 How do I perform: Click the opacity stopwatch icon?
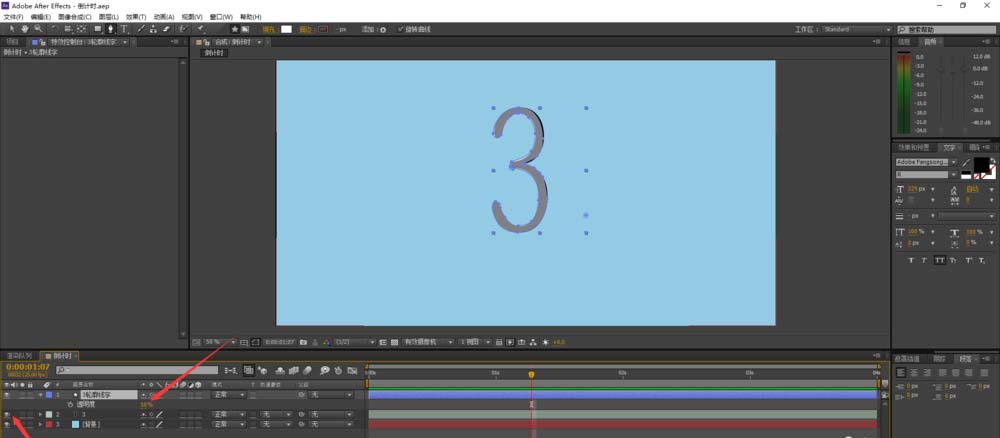coord(70,404)
